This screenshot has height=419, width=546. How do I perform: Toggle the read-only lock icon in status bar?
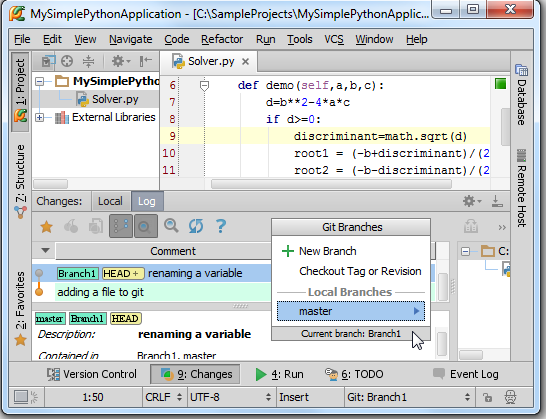coord(488,397)
